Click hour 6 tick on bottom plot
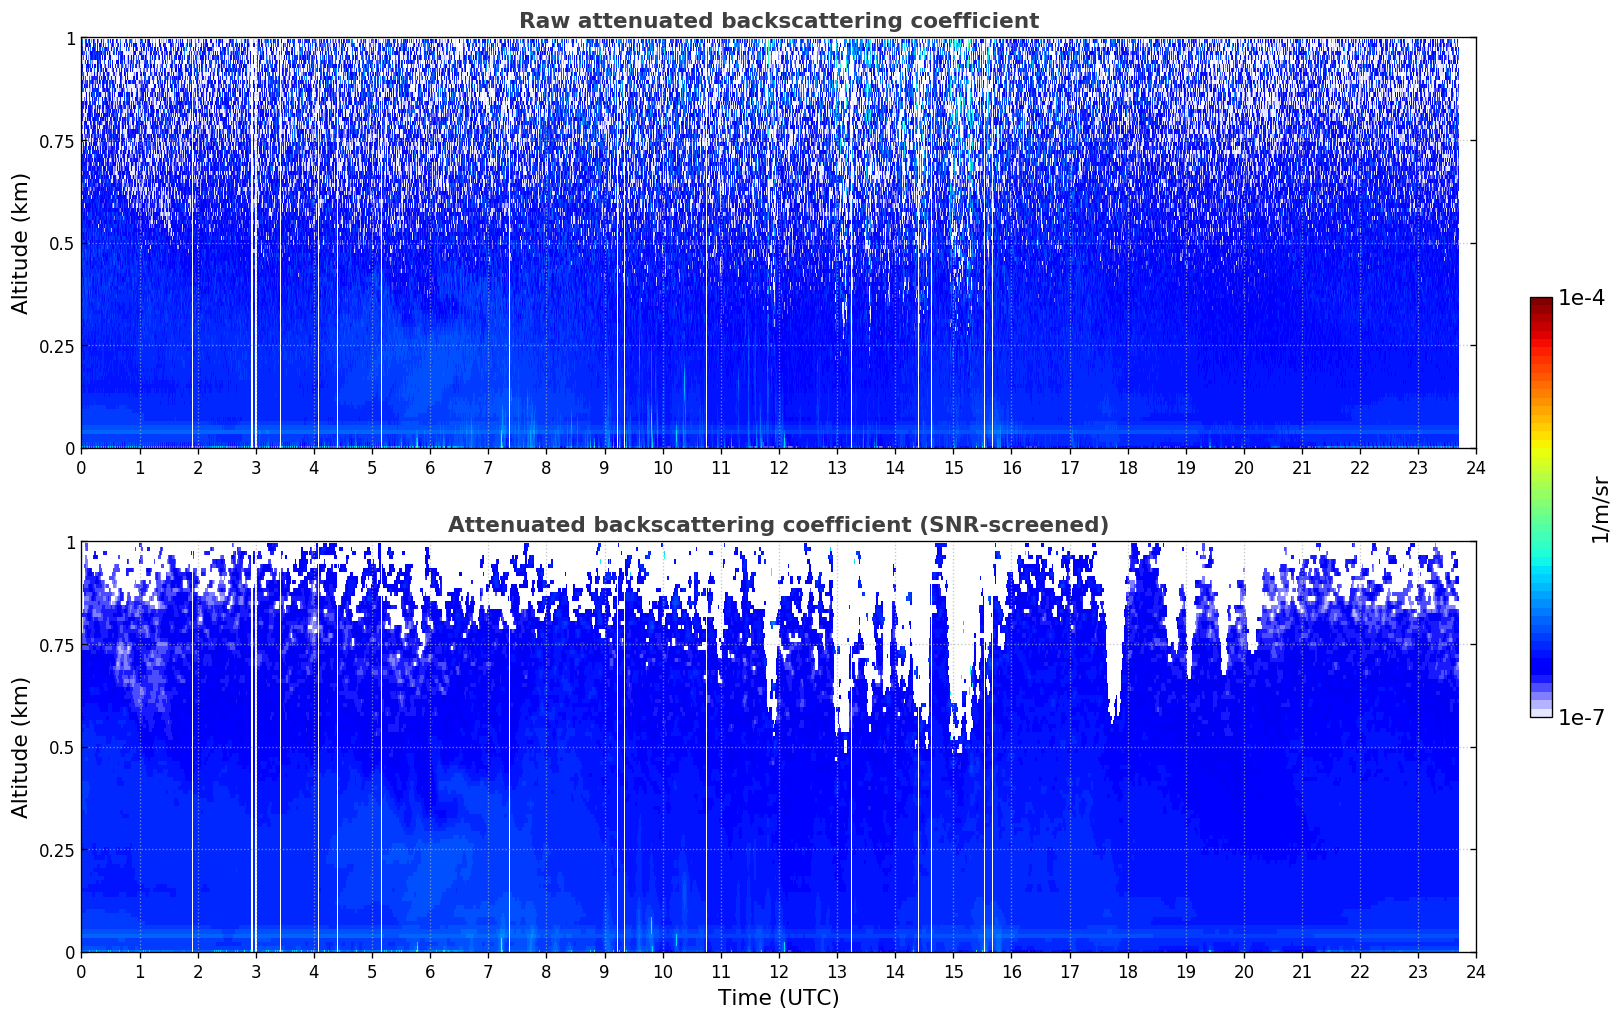 point(430,971)
